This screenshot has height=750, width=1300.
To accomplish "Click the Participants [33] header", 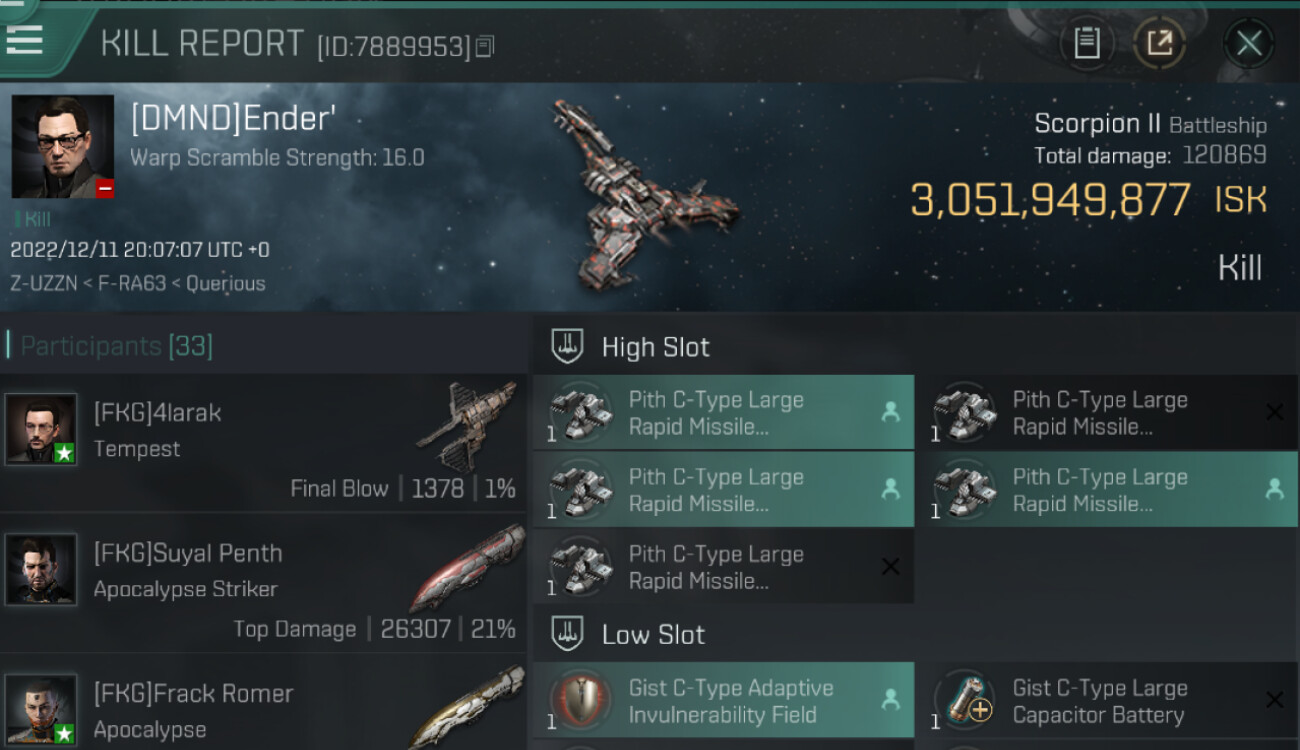I will tap(116, 347).
